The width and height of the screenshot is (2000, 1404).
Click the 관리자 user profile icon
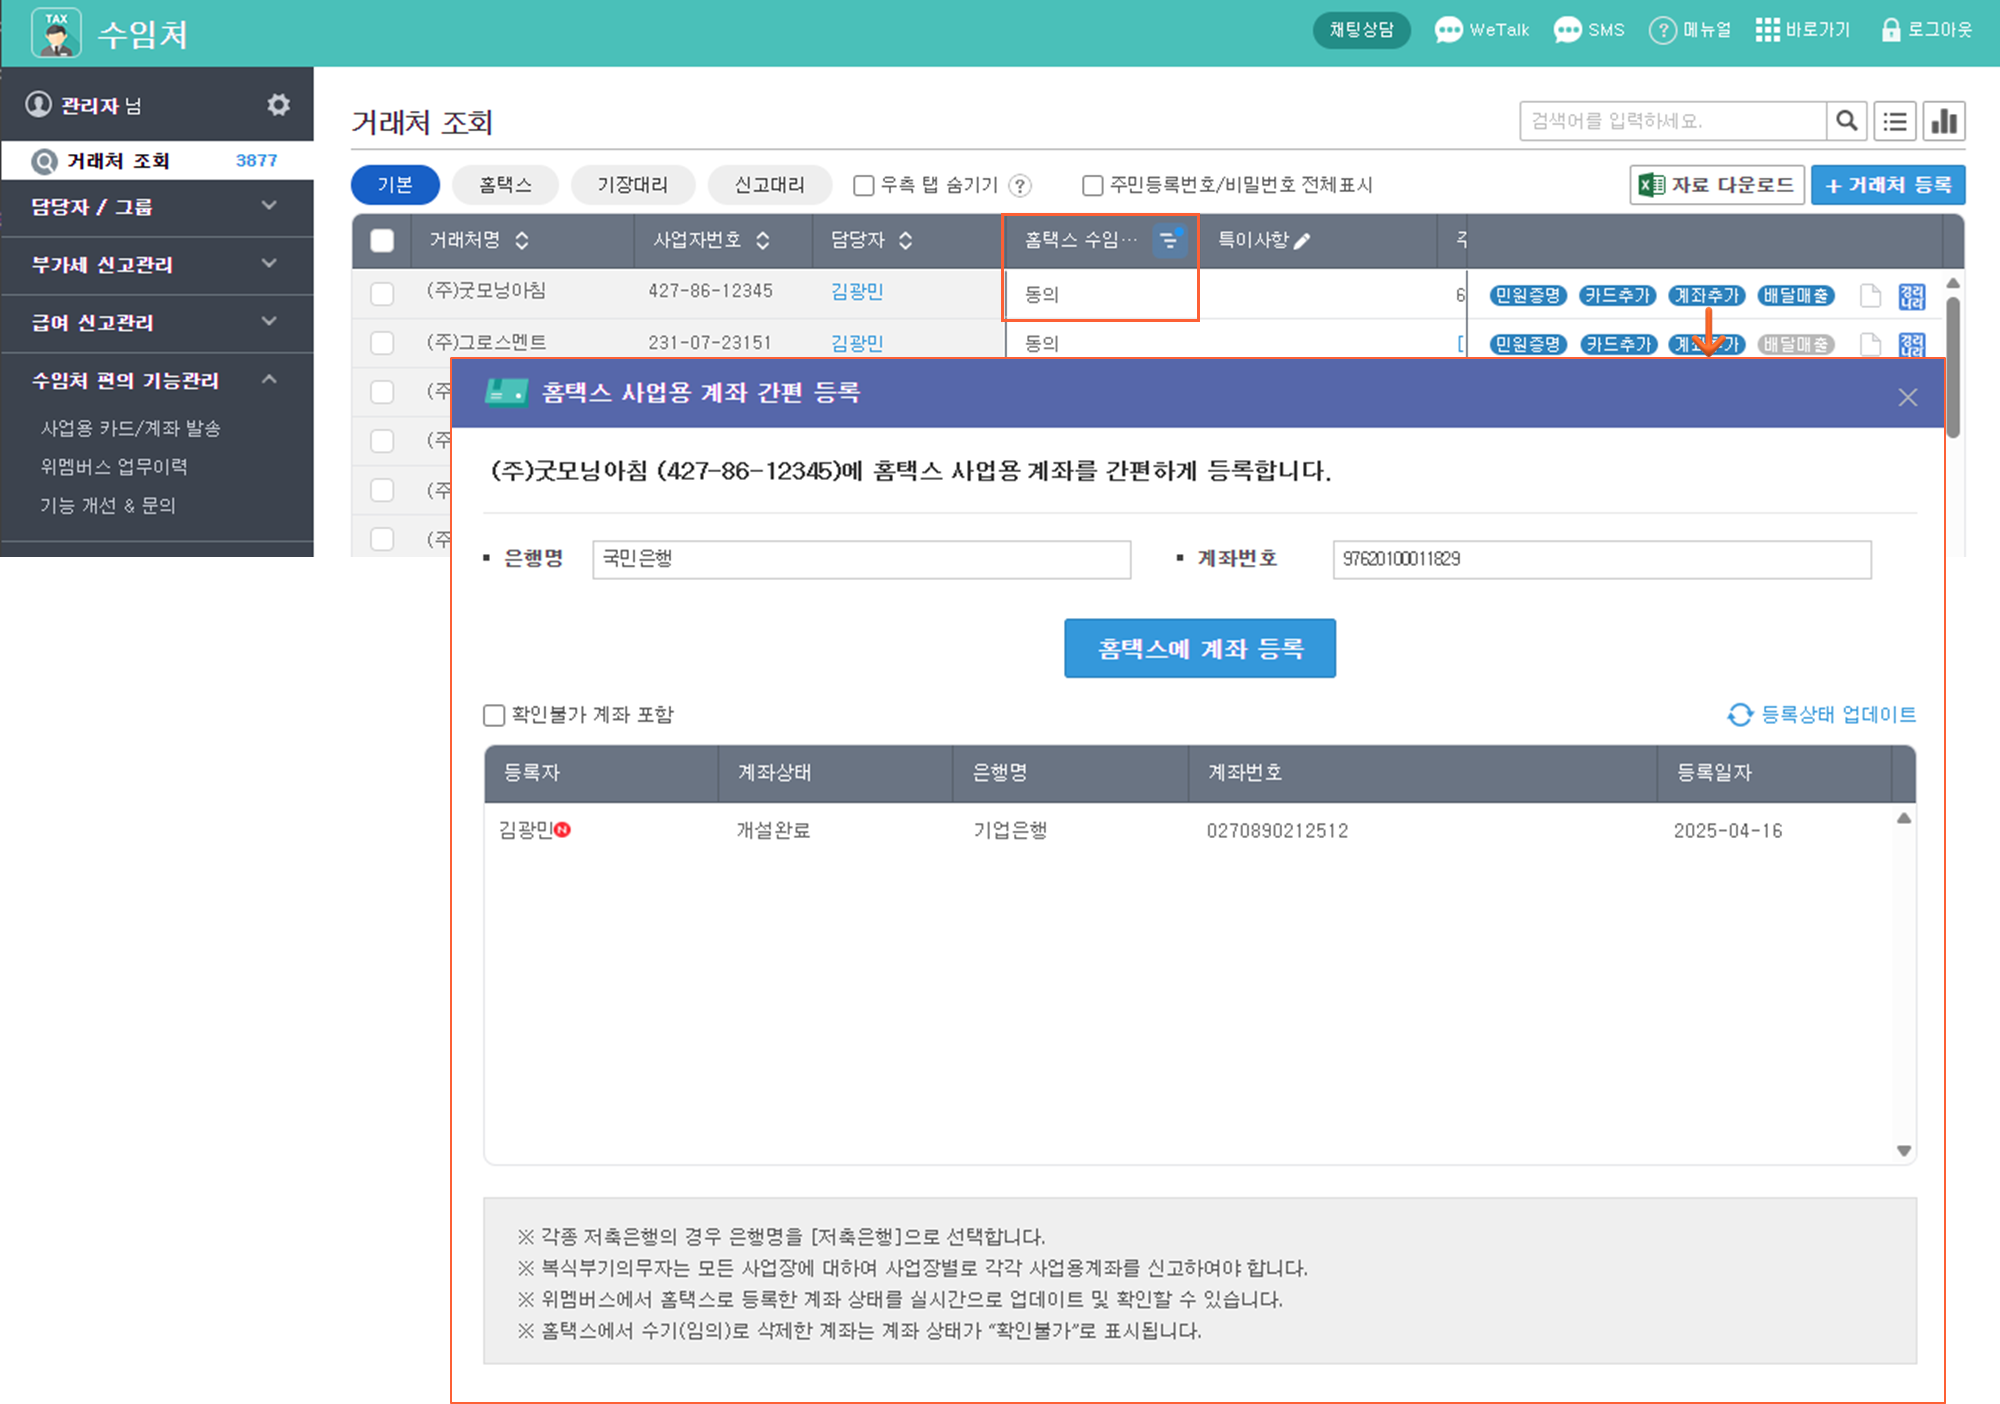(x=38, y=104)
